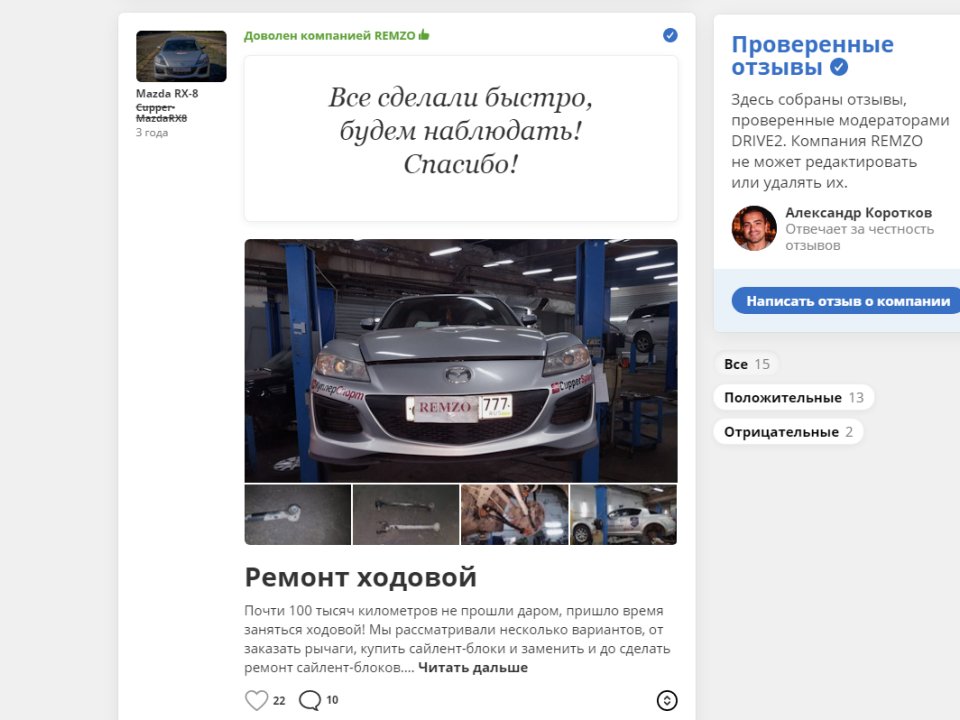Open the comments bubble icon with 10

click(310, 700)
